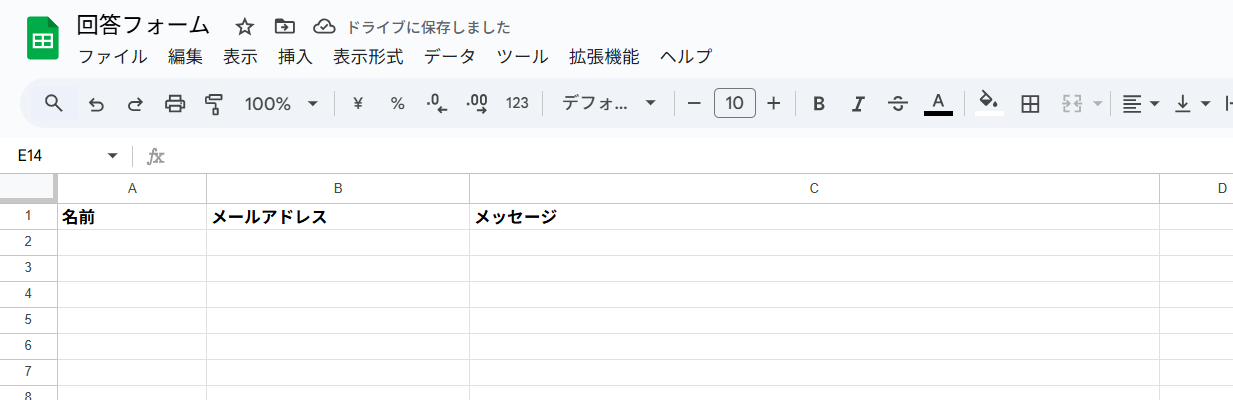Open the vertical align dropdown
The height and width of the screenshot is (400, 1233).
[x=1191, y=103]
